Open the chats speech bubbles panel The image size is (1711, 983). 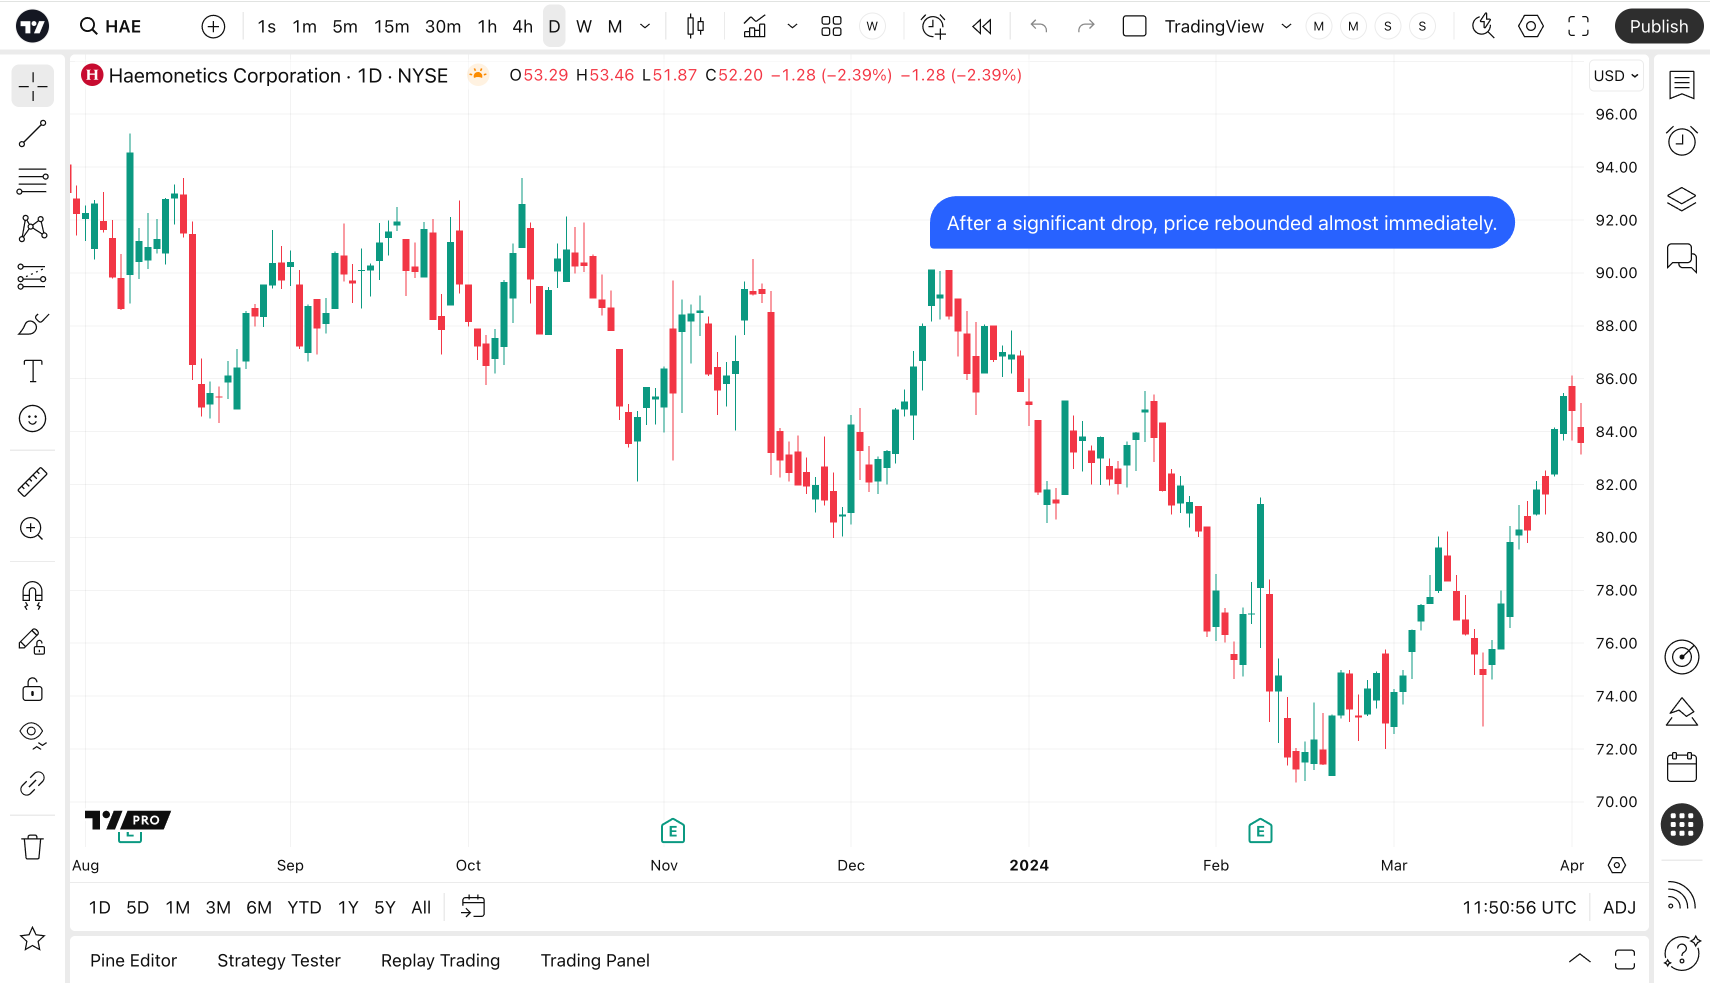pyautogui.click(x=1682, y=257)
